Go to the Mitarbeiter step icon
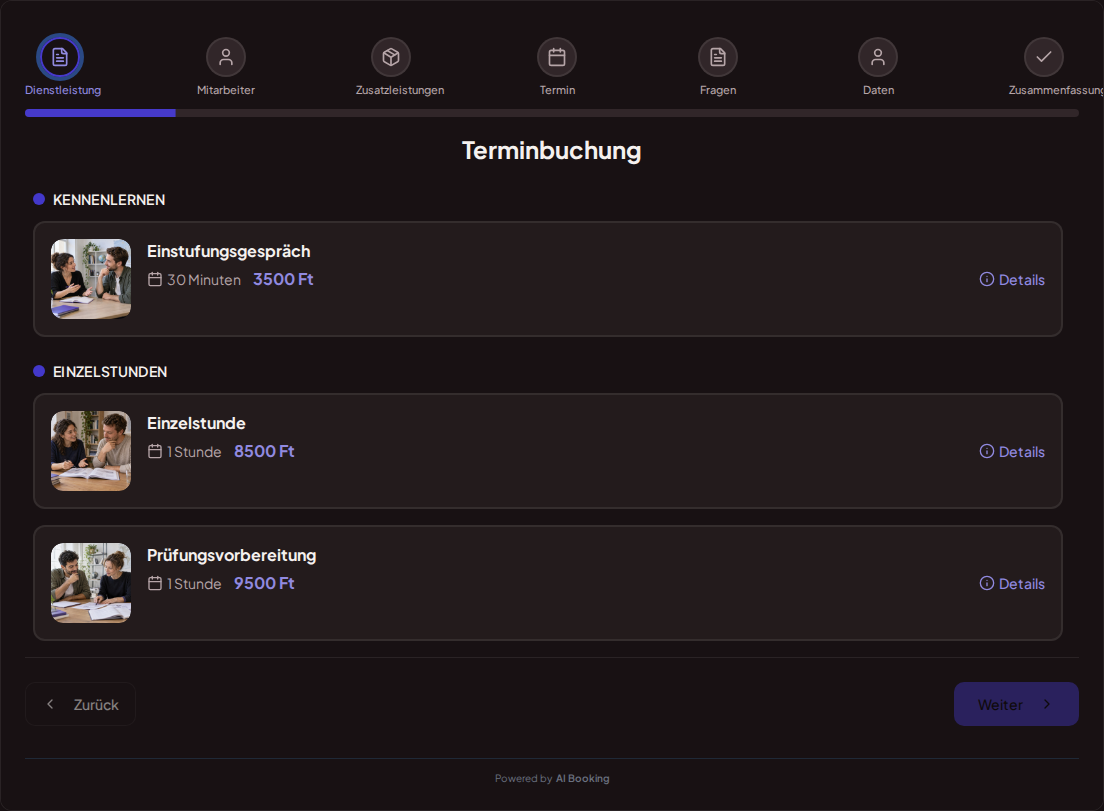Image resolution: width=1104 pixels, height=811 pixels. point(226,57)
